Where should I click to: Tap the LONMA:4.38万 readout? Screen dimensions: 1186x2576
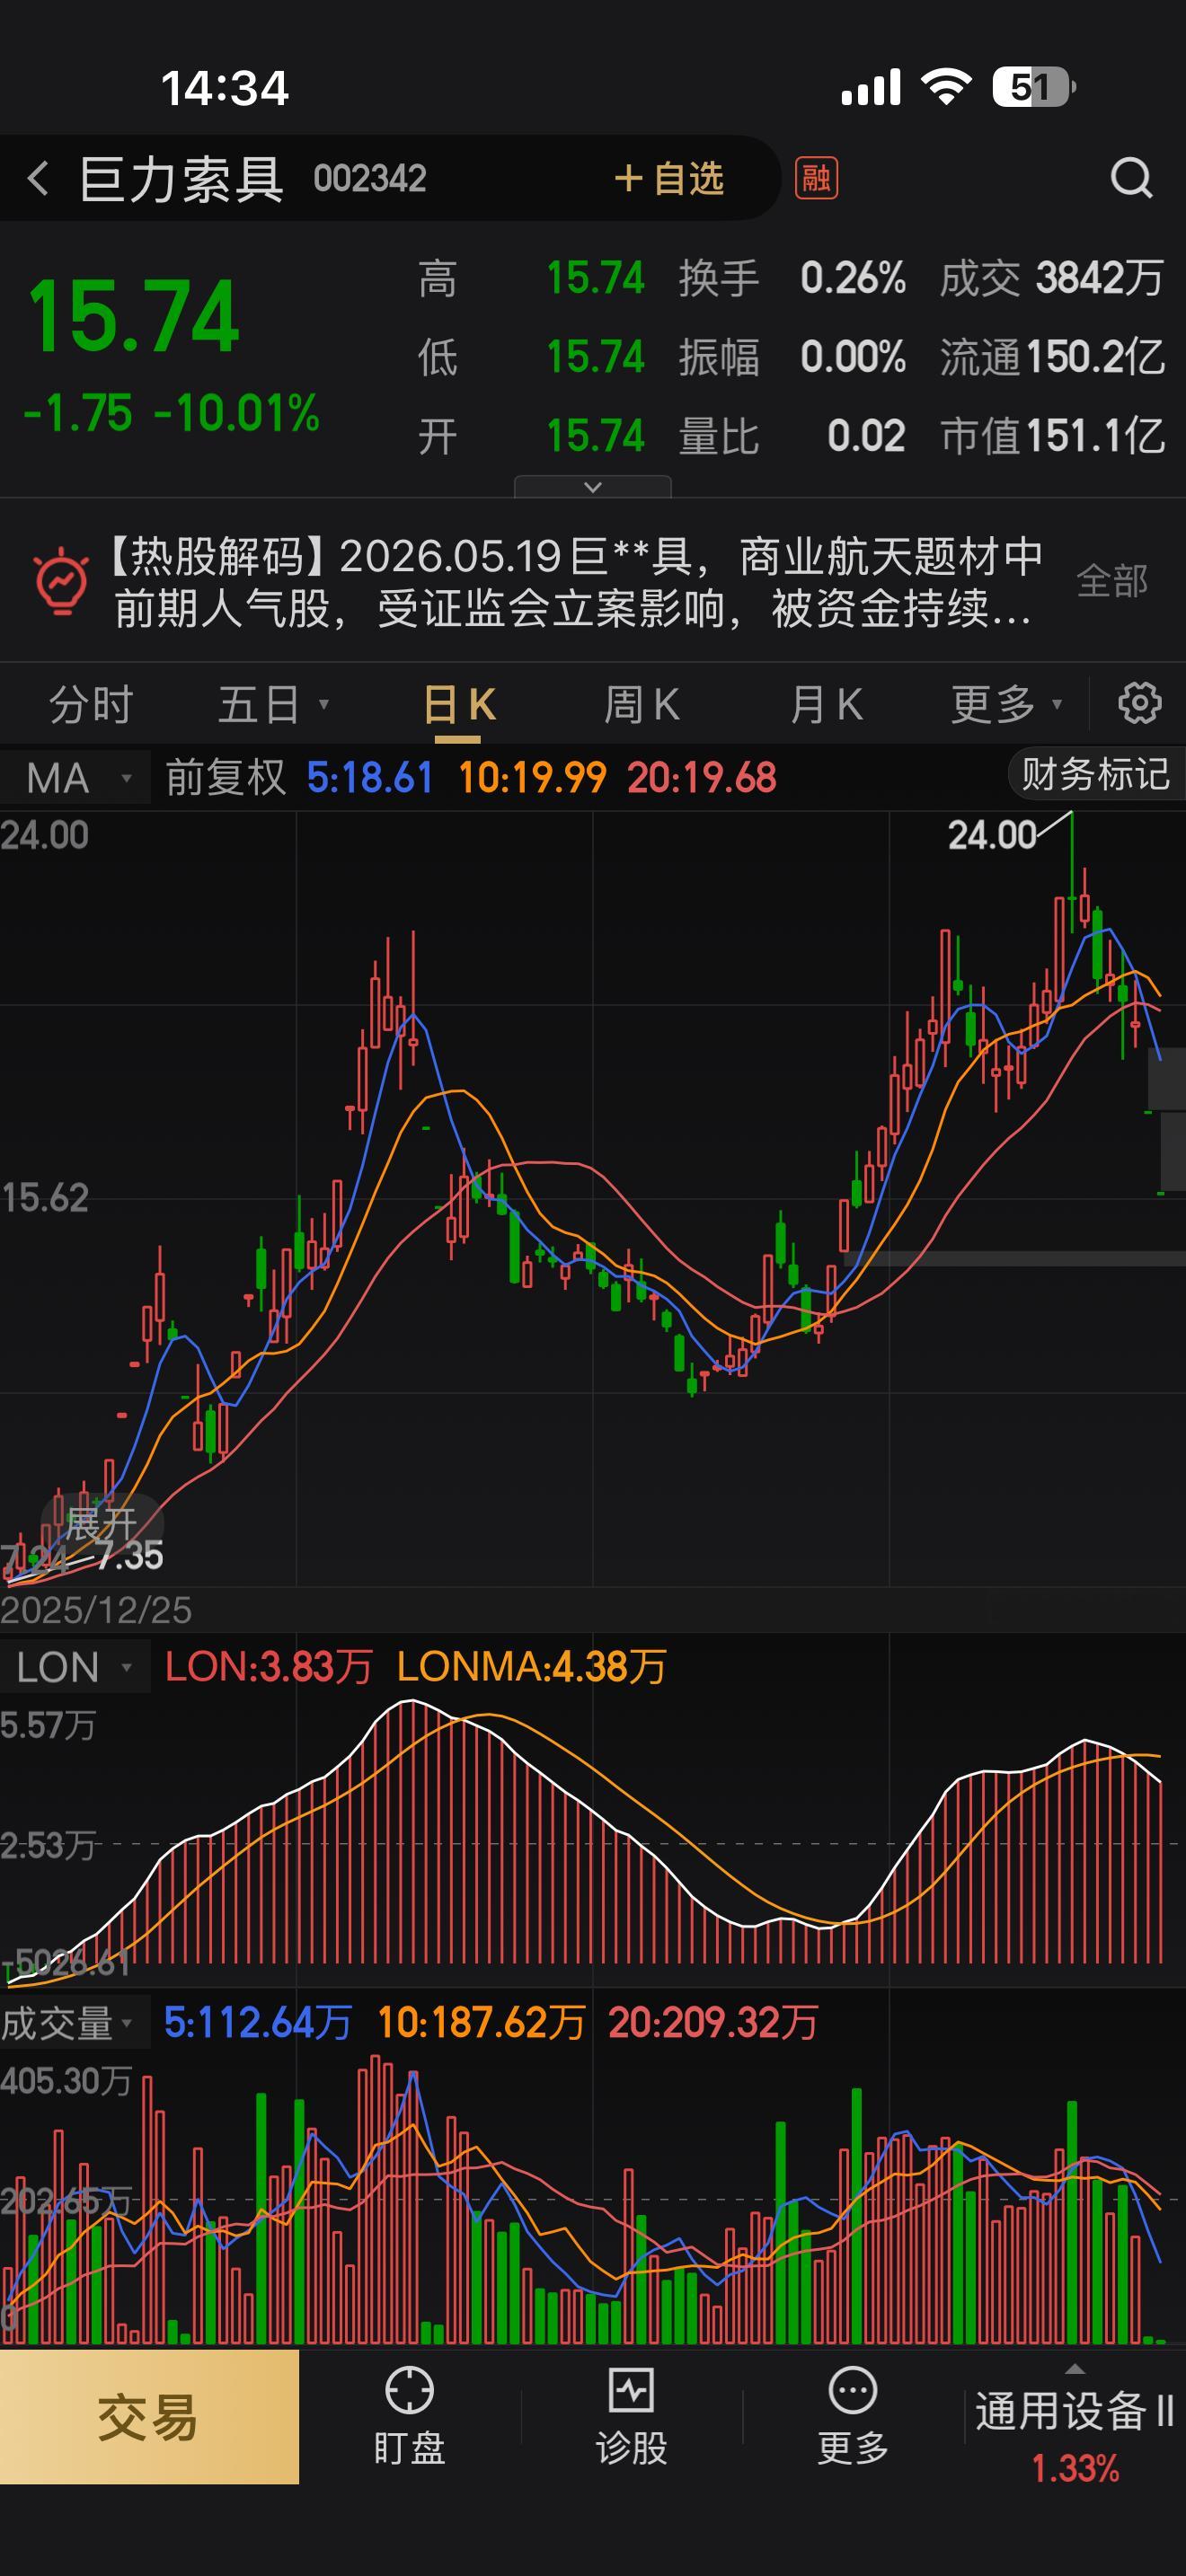click(531, 1667)
